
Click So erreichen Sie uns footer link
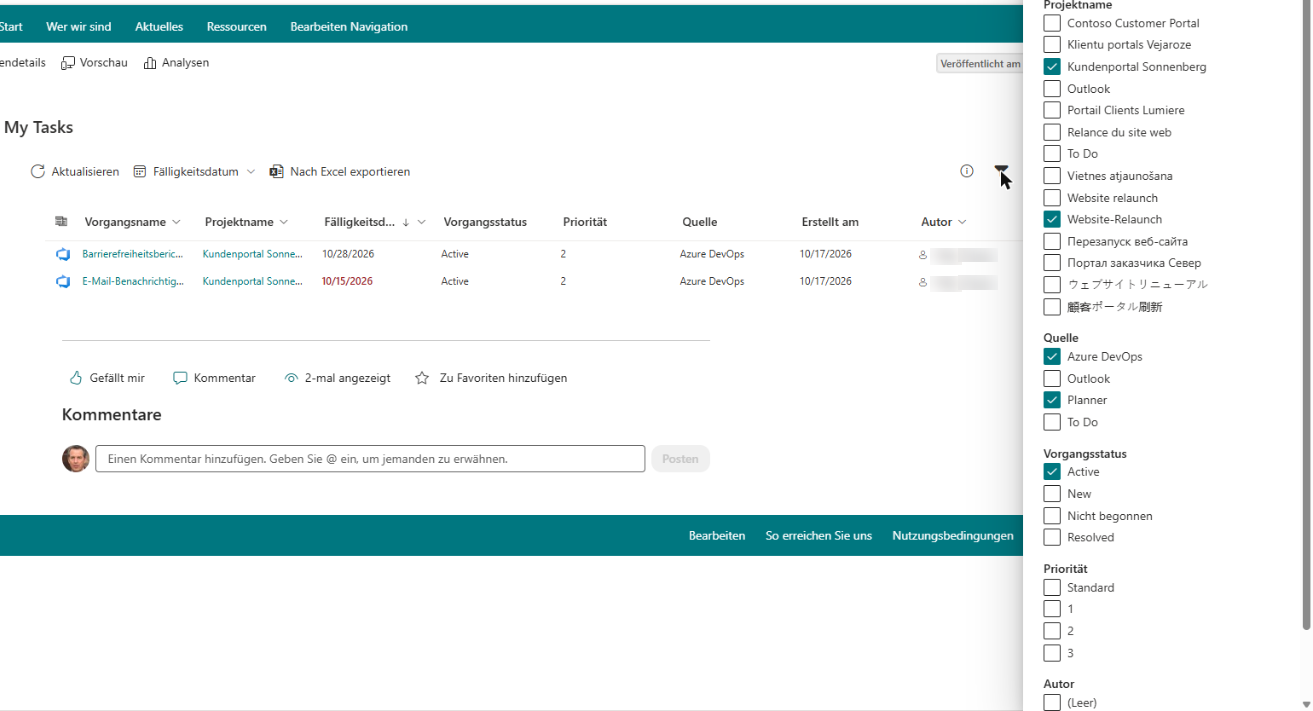tap(819, 536)
